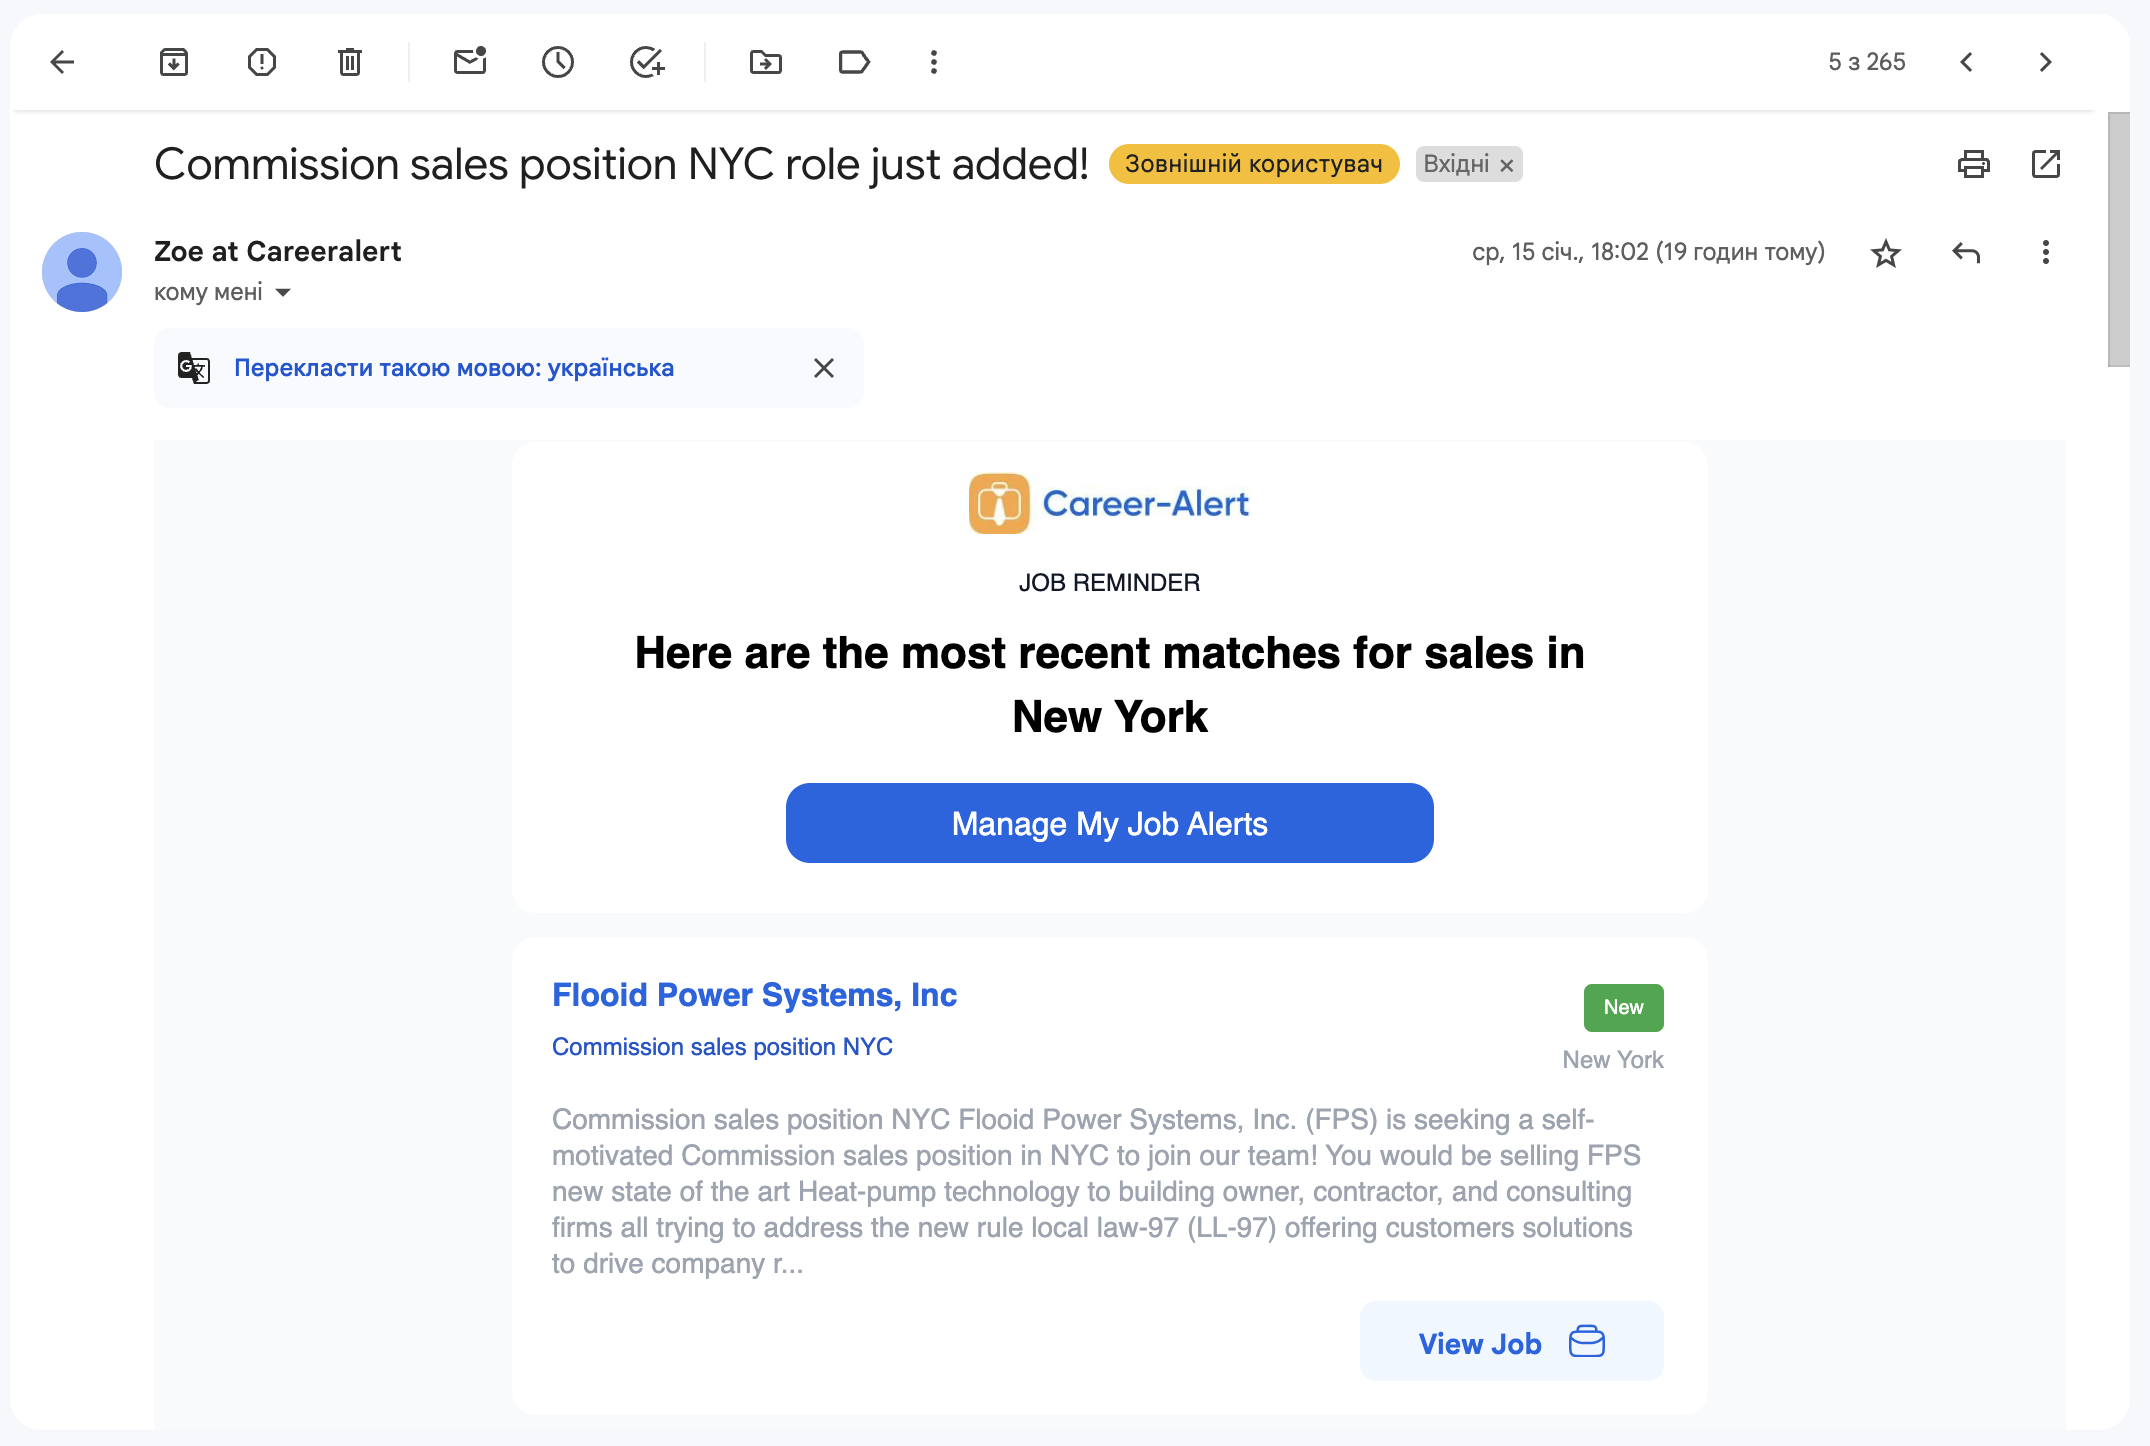Archive this email
Viewport: 2150px width, 1446px height.
click(174, 62)
